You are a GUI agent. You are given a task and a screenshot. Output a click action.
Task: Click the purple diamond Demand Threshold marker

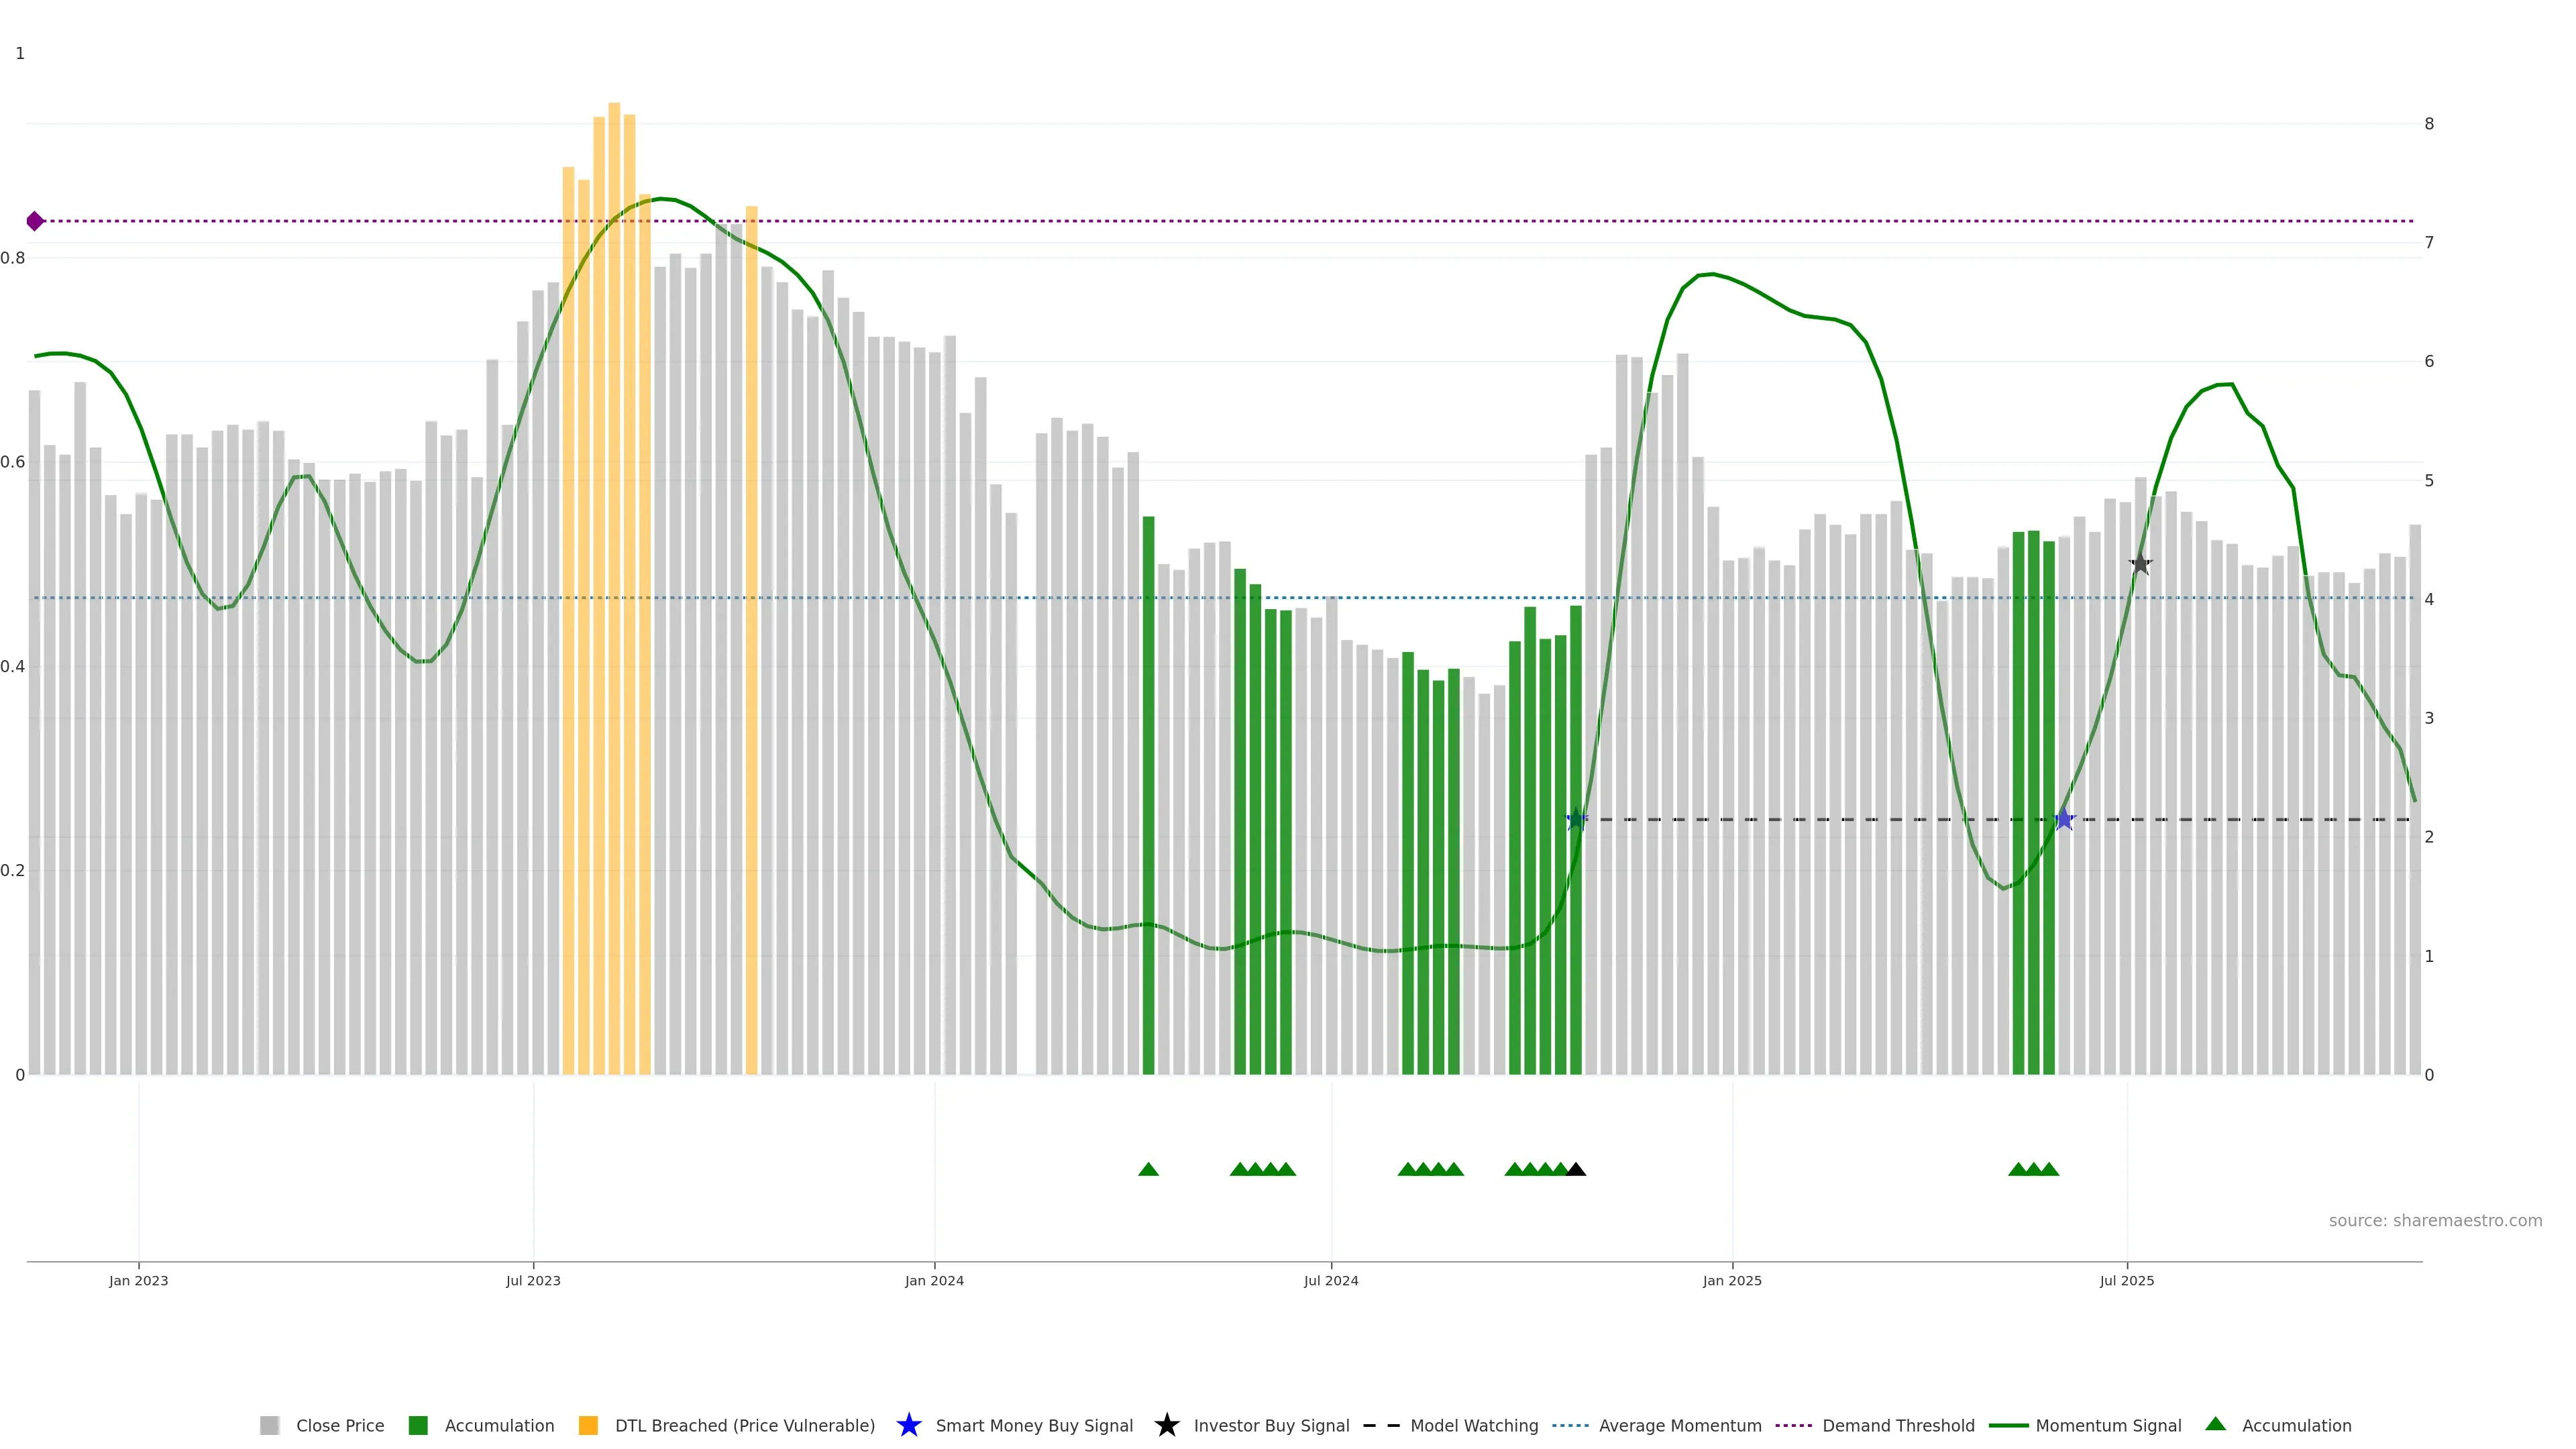(35, 221)
